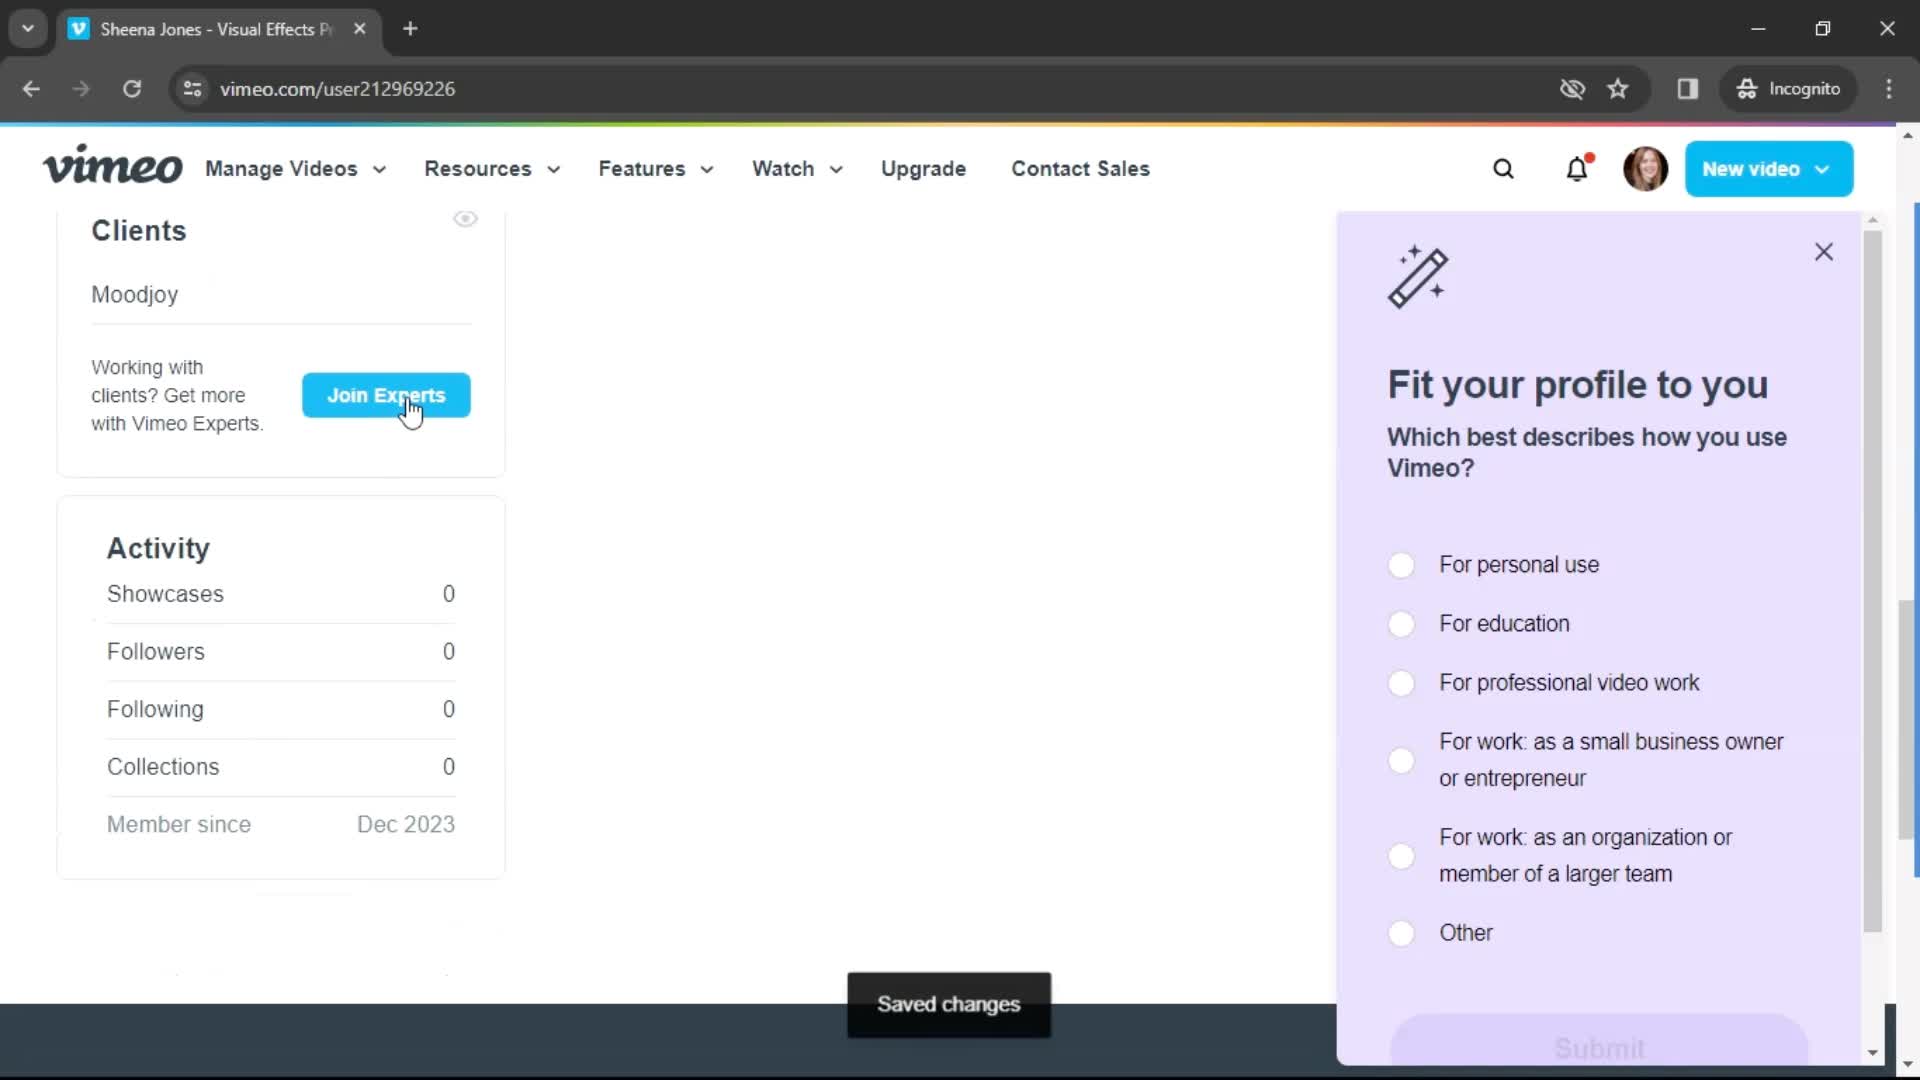Select the For professional video work radio button

pos(1400,683)
